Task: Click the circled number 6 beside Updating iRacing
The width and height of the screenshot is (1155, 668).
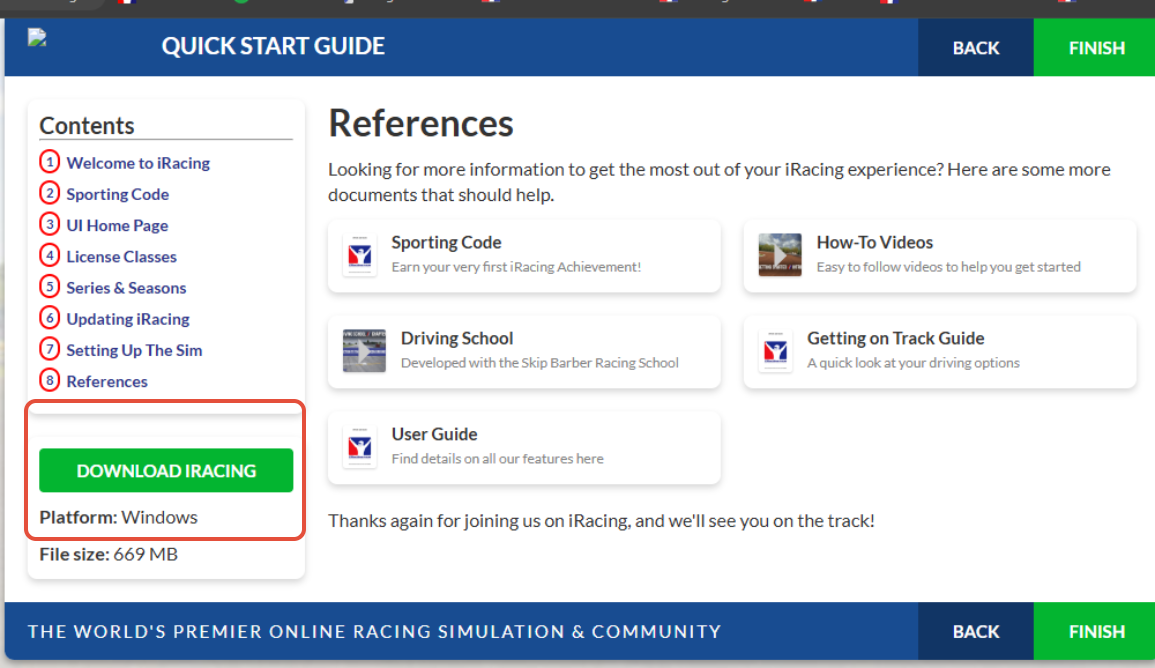Action: (x=49, y=318)
